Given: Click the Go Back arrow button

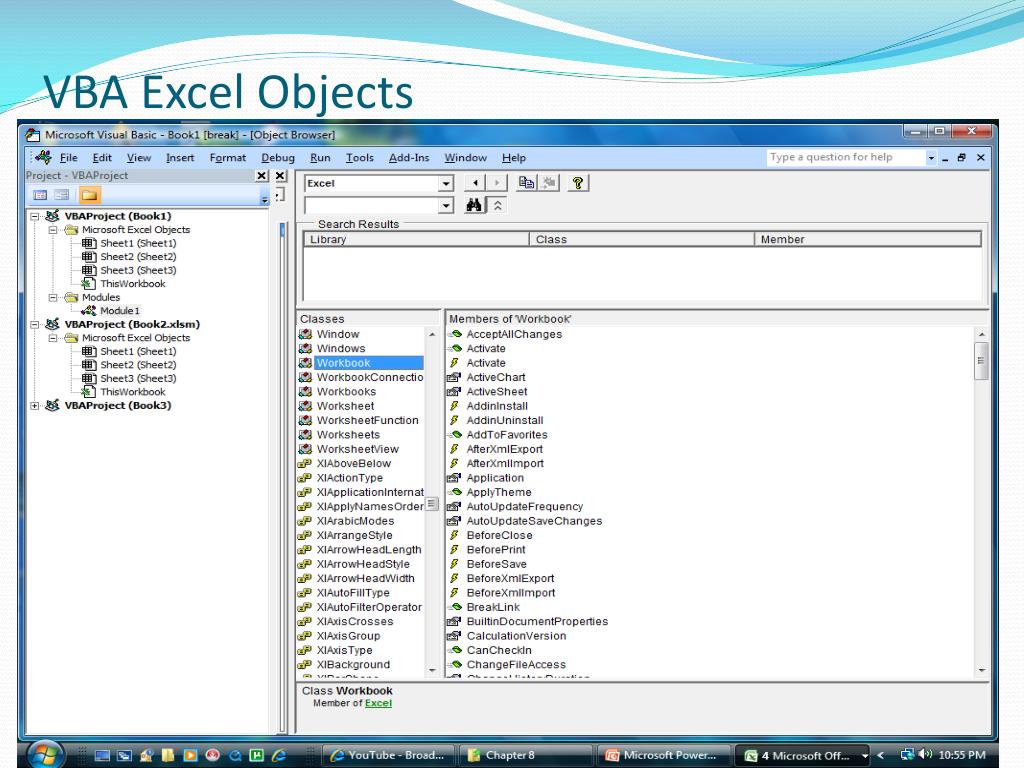Looking at the screenshot, I should coord(475,184).
